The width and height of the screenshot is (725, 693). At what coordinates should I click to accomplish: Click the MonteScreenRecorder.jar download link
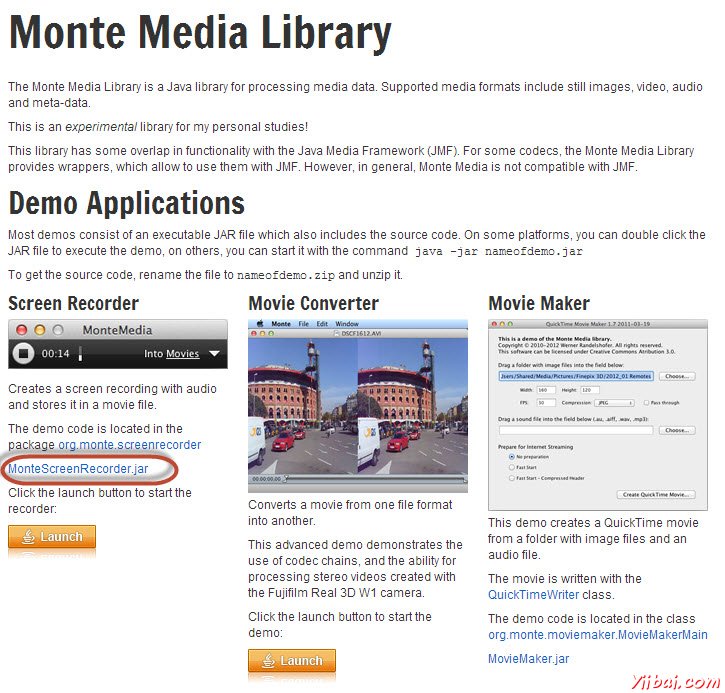click(78, 469)
